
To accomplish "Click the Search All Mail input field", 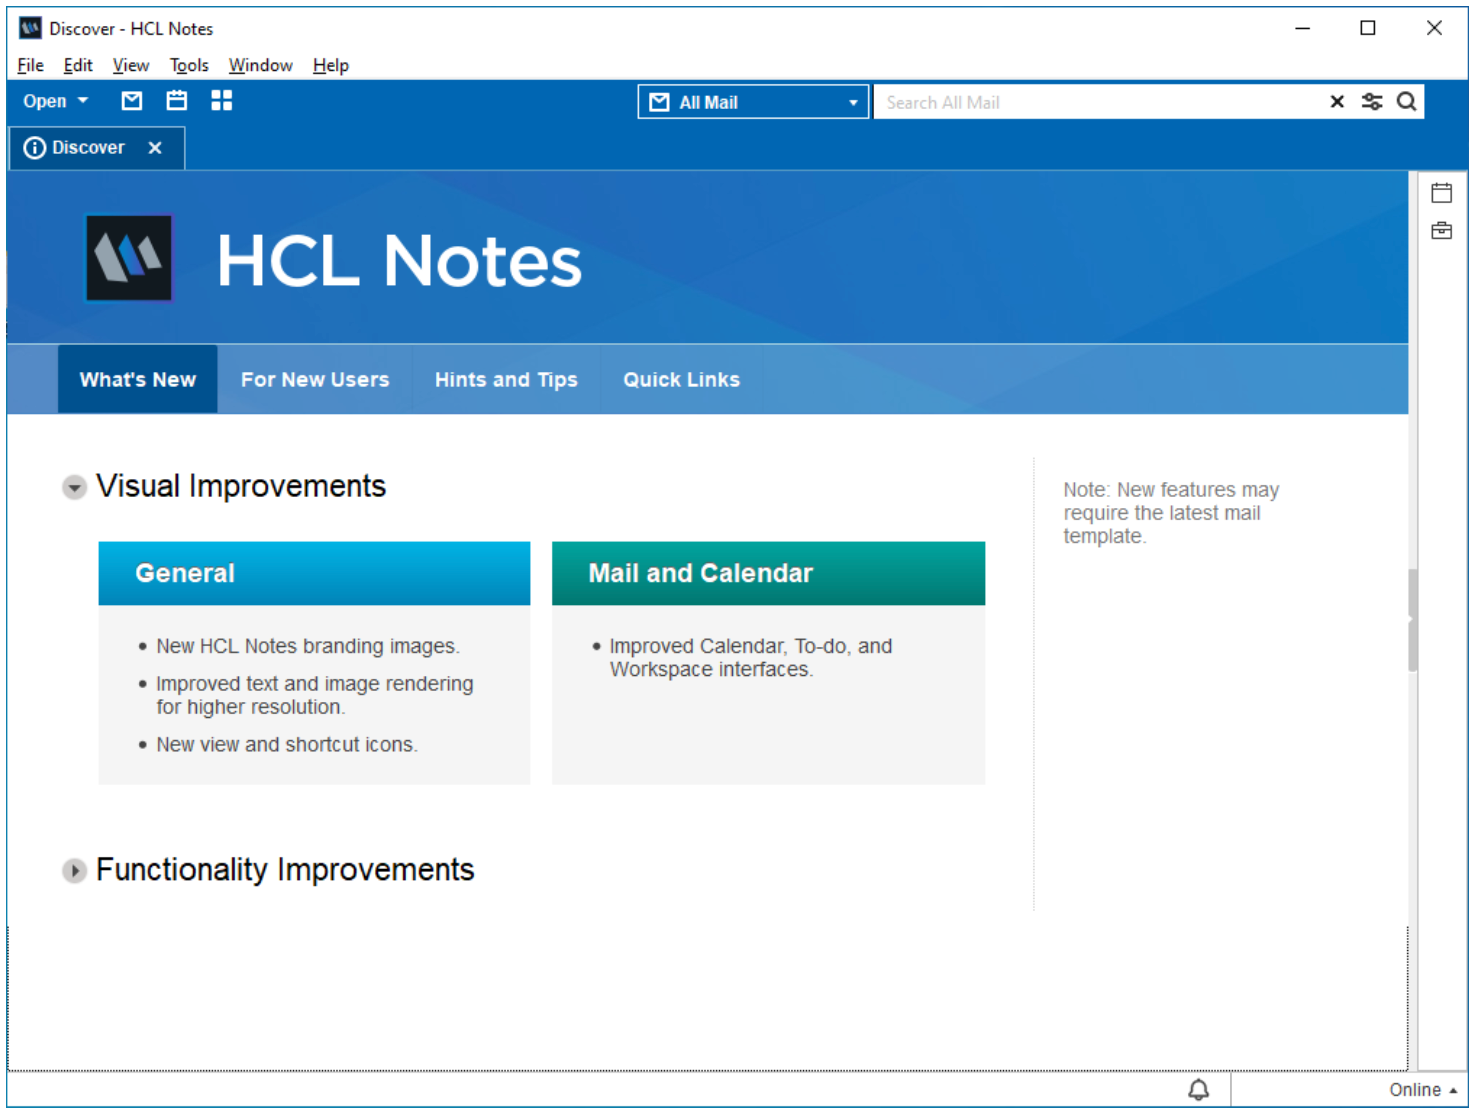I will click(1100, 102).
